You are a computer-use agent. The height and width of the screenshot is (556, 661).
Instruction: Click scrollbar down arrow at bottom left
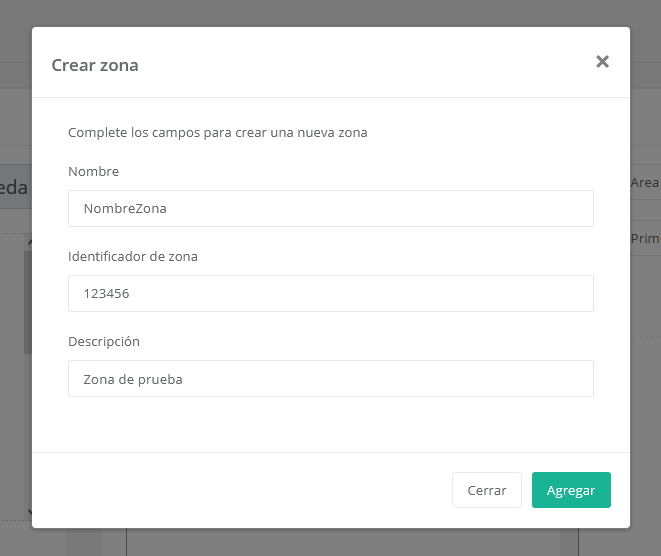click(29, 512)
